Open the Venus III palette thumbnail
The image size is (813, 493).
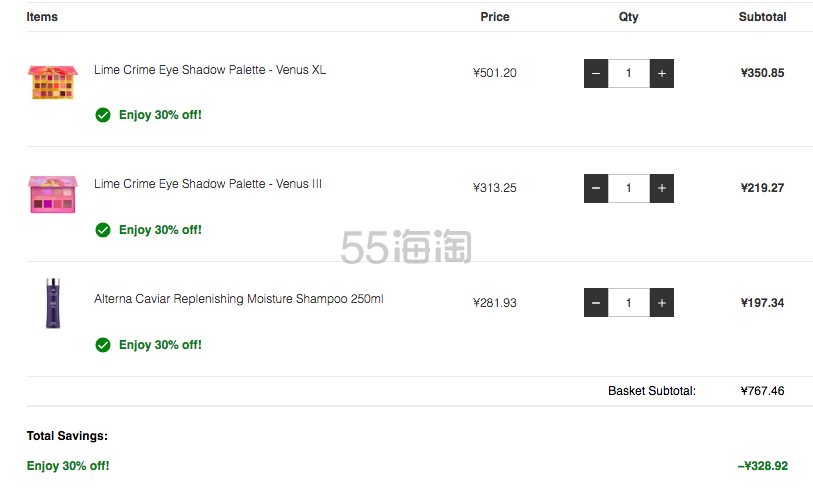pos(53,194)
